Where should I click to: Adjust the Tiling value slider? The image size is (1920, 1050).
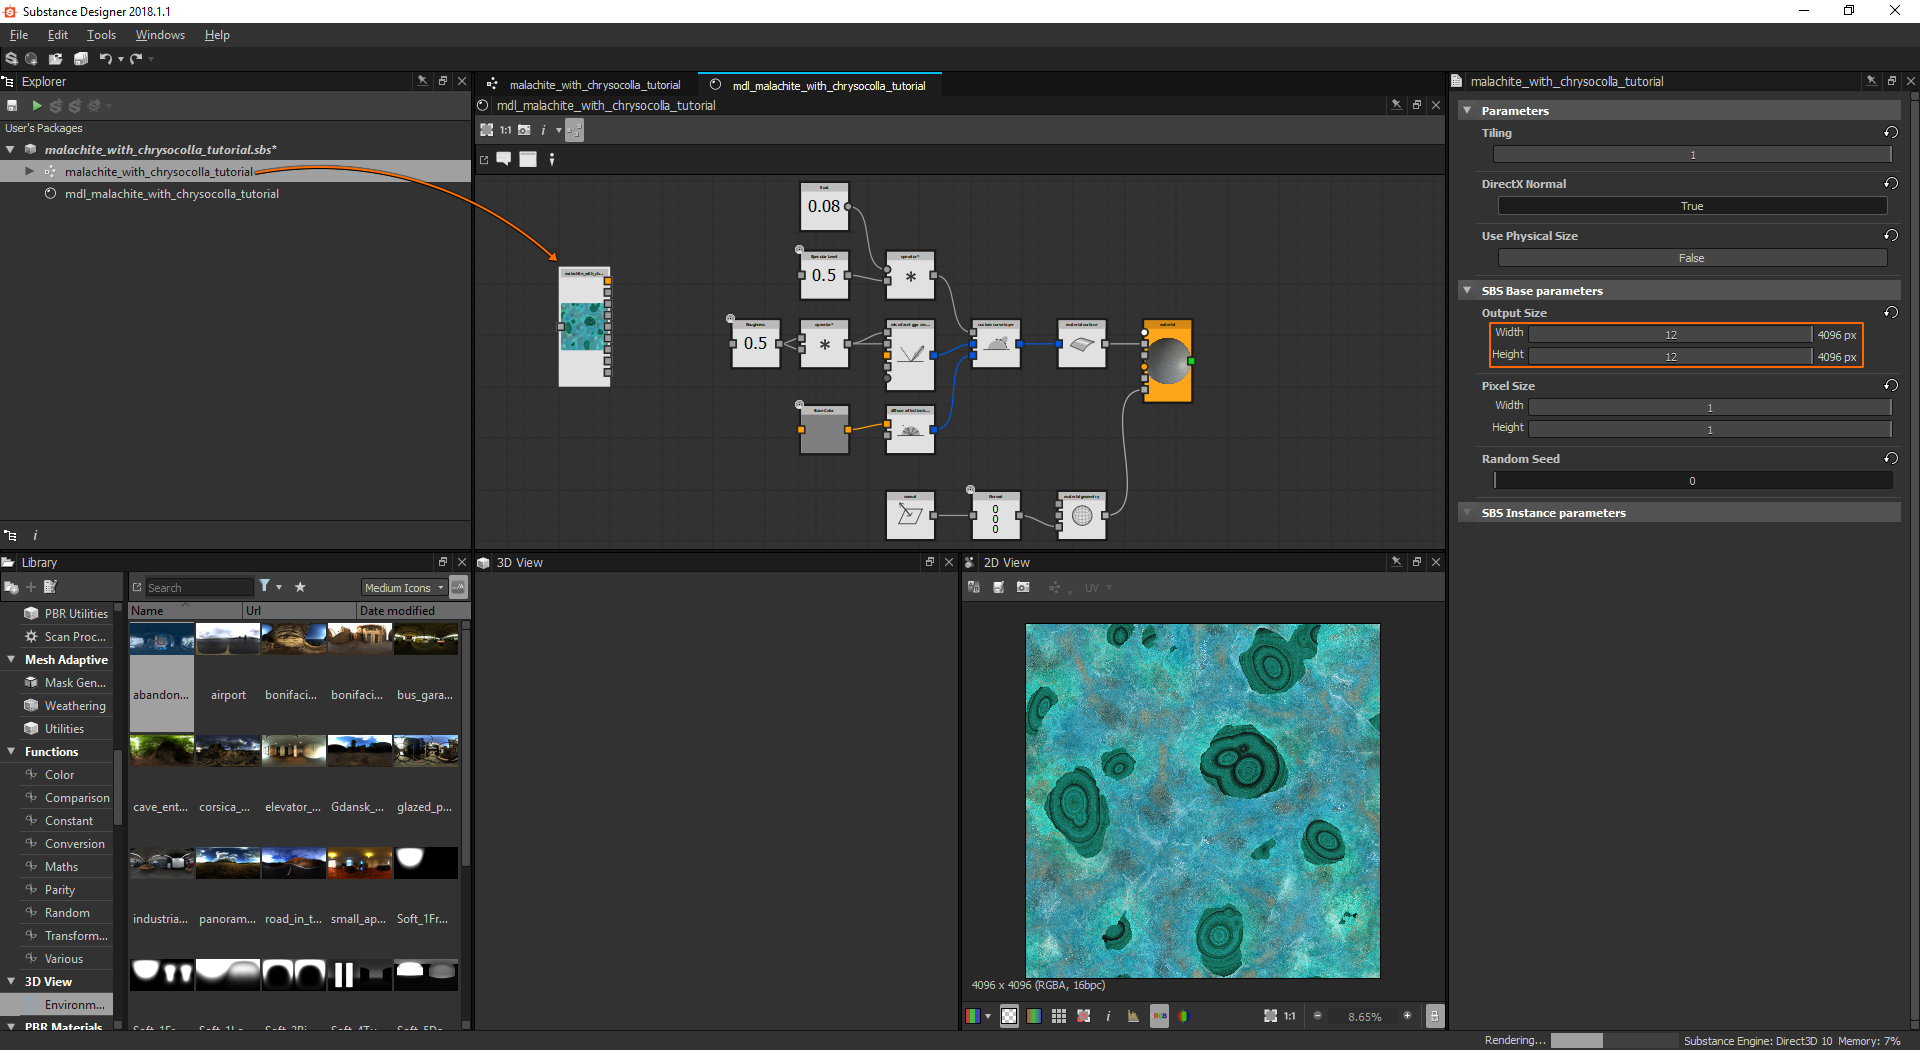(1692, 155)
